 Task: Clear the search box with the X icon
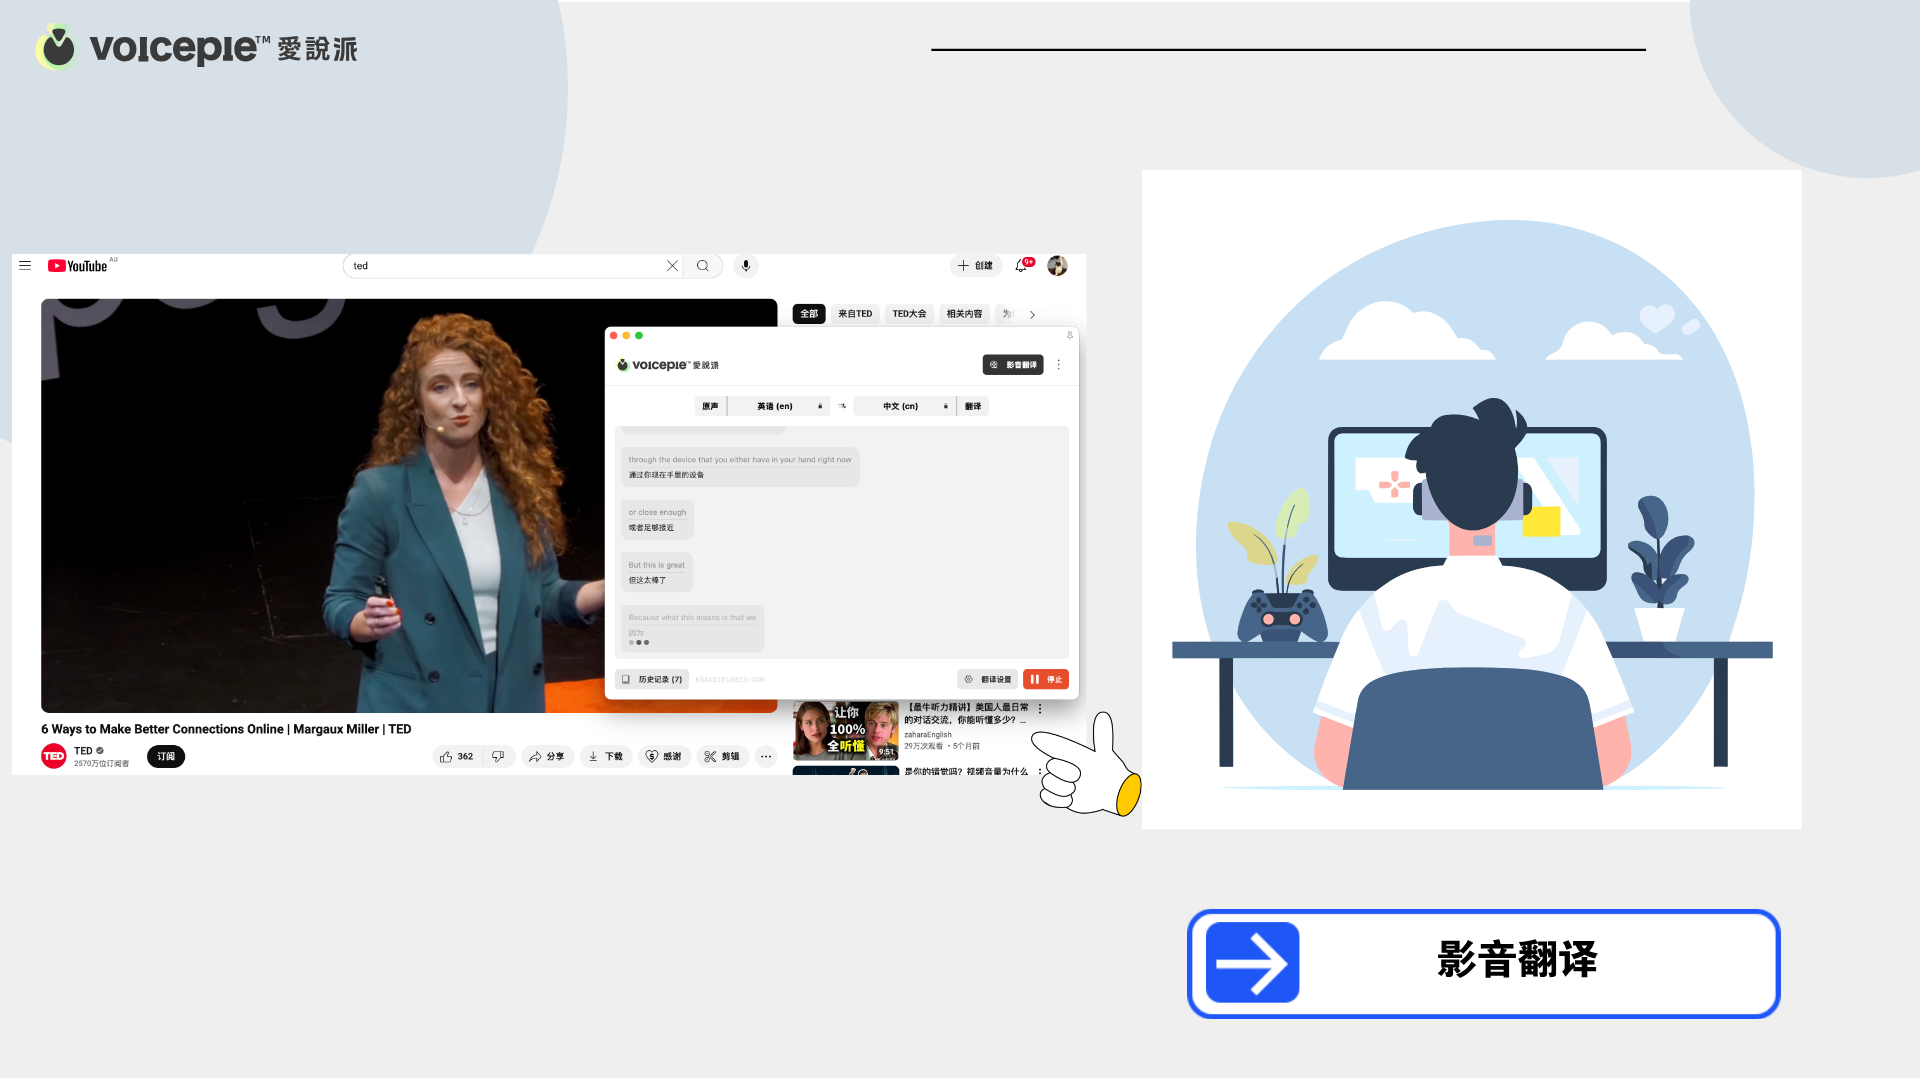[x=672, y=266]
